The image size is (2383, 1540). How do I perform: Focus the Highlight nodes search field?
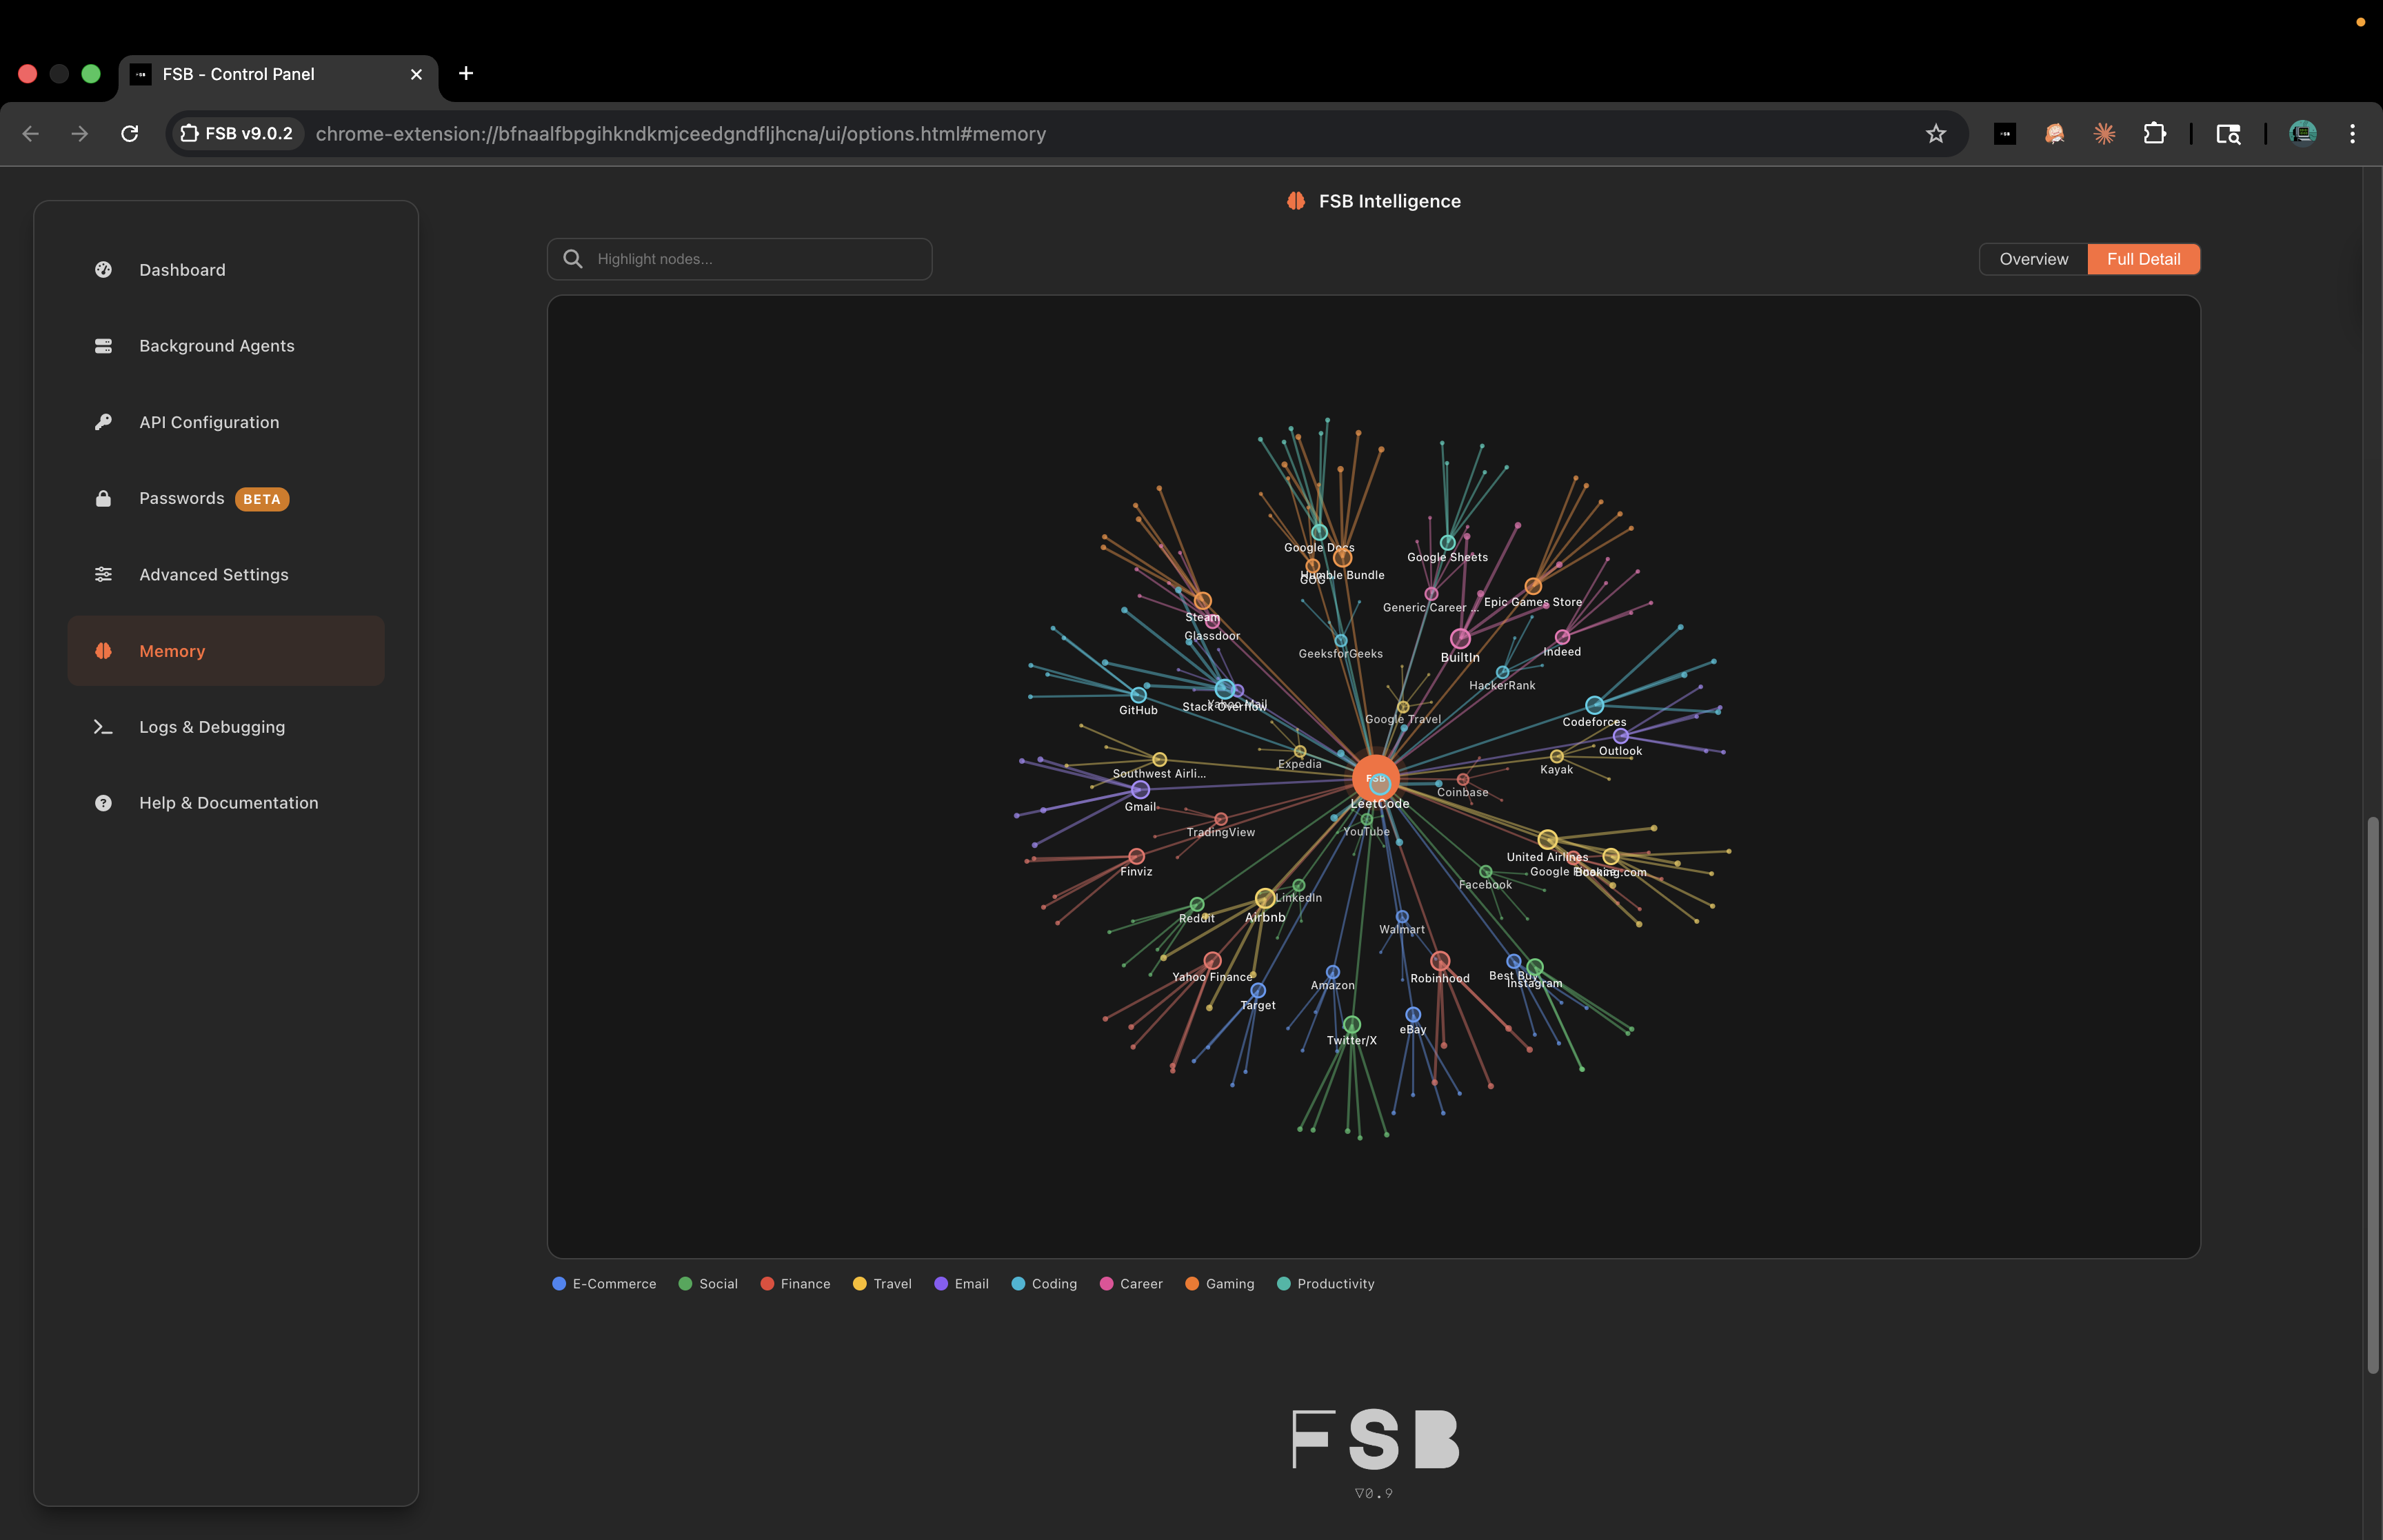[740, 259]
